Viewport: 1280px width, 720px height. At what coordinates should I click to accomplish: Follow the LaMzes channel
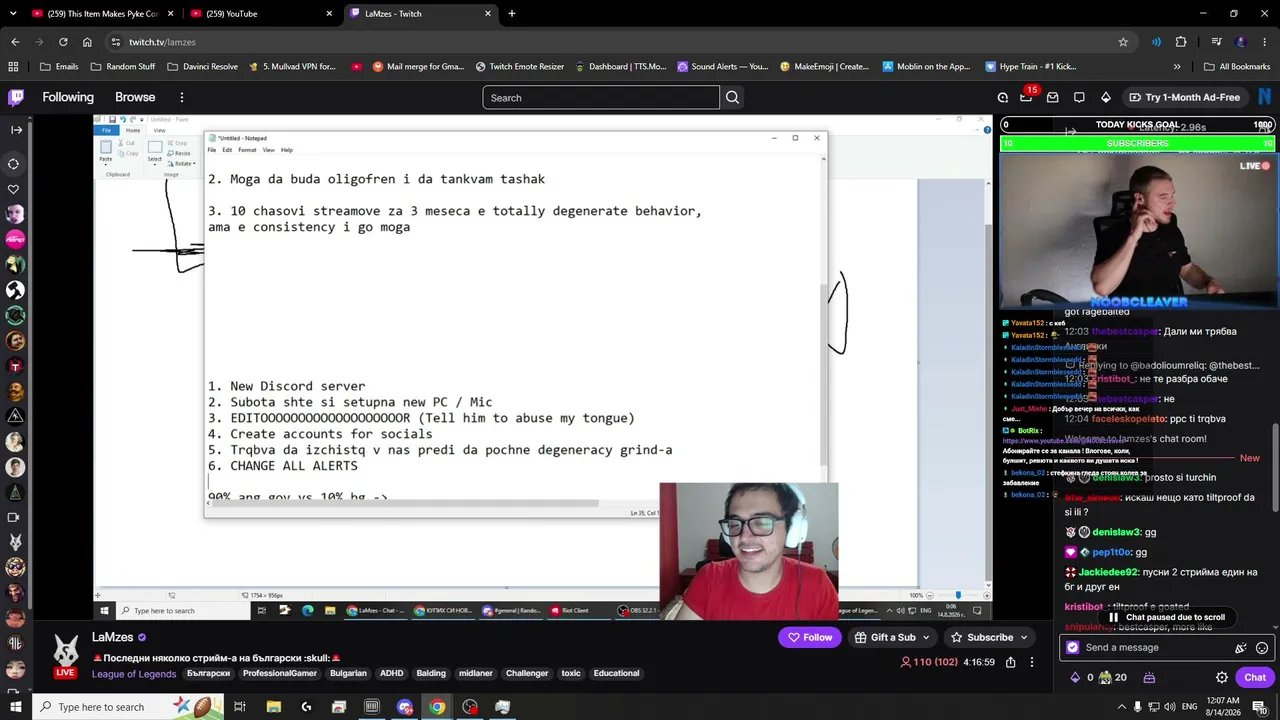810,637
